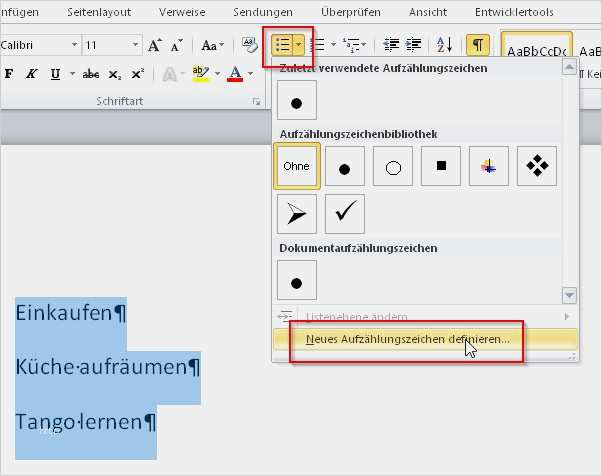Click the Shrink Font button

coord(177,45)
